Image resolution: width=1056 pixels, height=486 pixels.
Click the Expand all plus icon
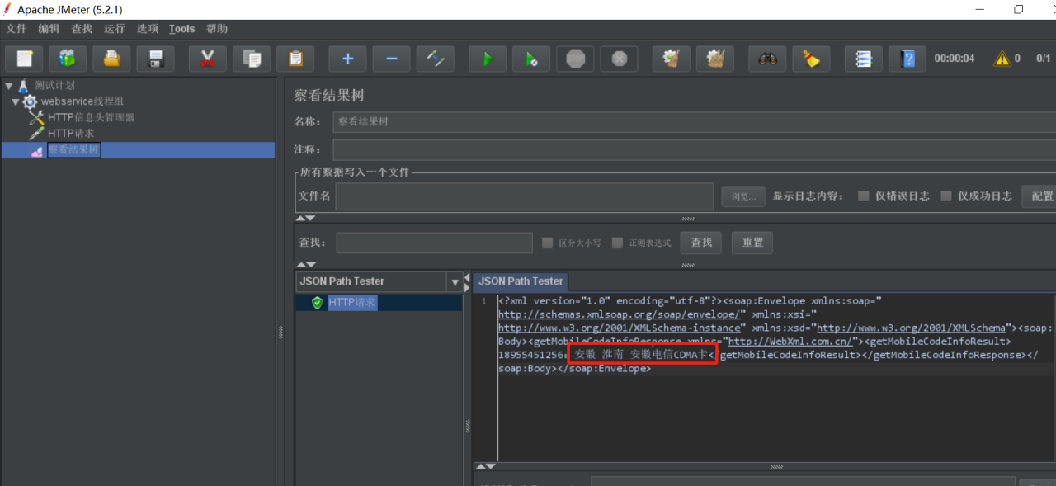348,59
